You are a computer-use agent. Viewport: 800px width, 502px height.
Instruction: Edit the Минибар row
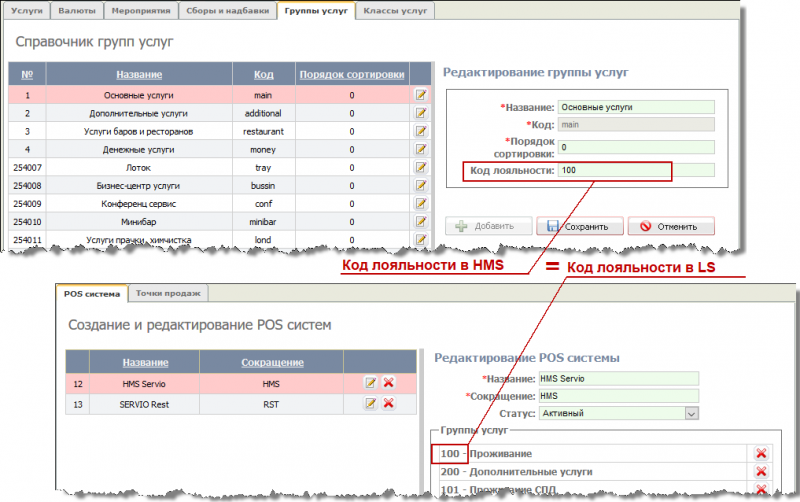(420, 221)
